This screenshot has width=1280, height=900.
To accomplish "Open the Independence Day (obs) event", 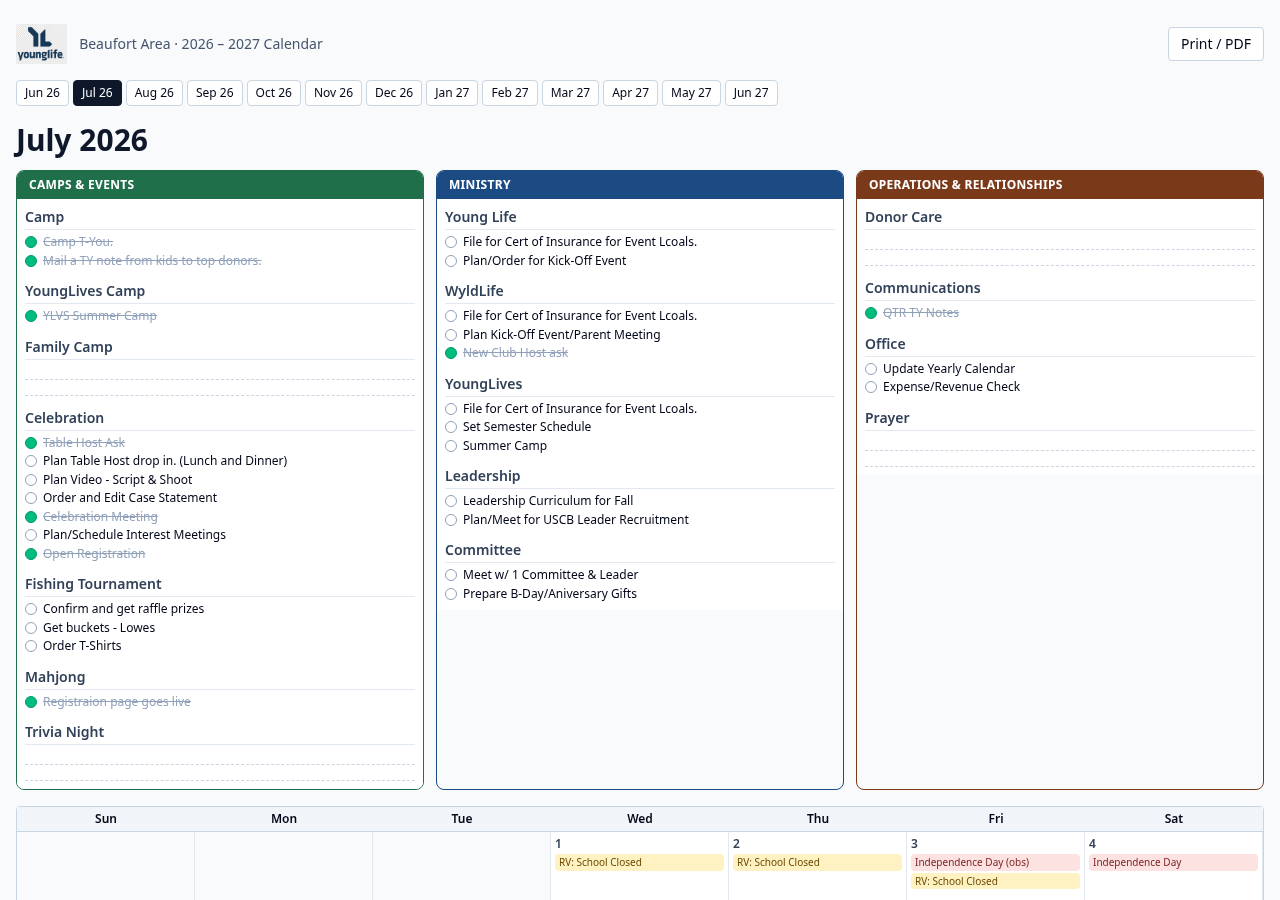I will [995, 862].
